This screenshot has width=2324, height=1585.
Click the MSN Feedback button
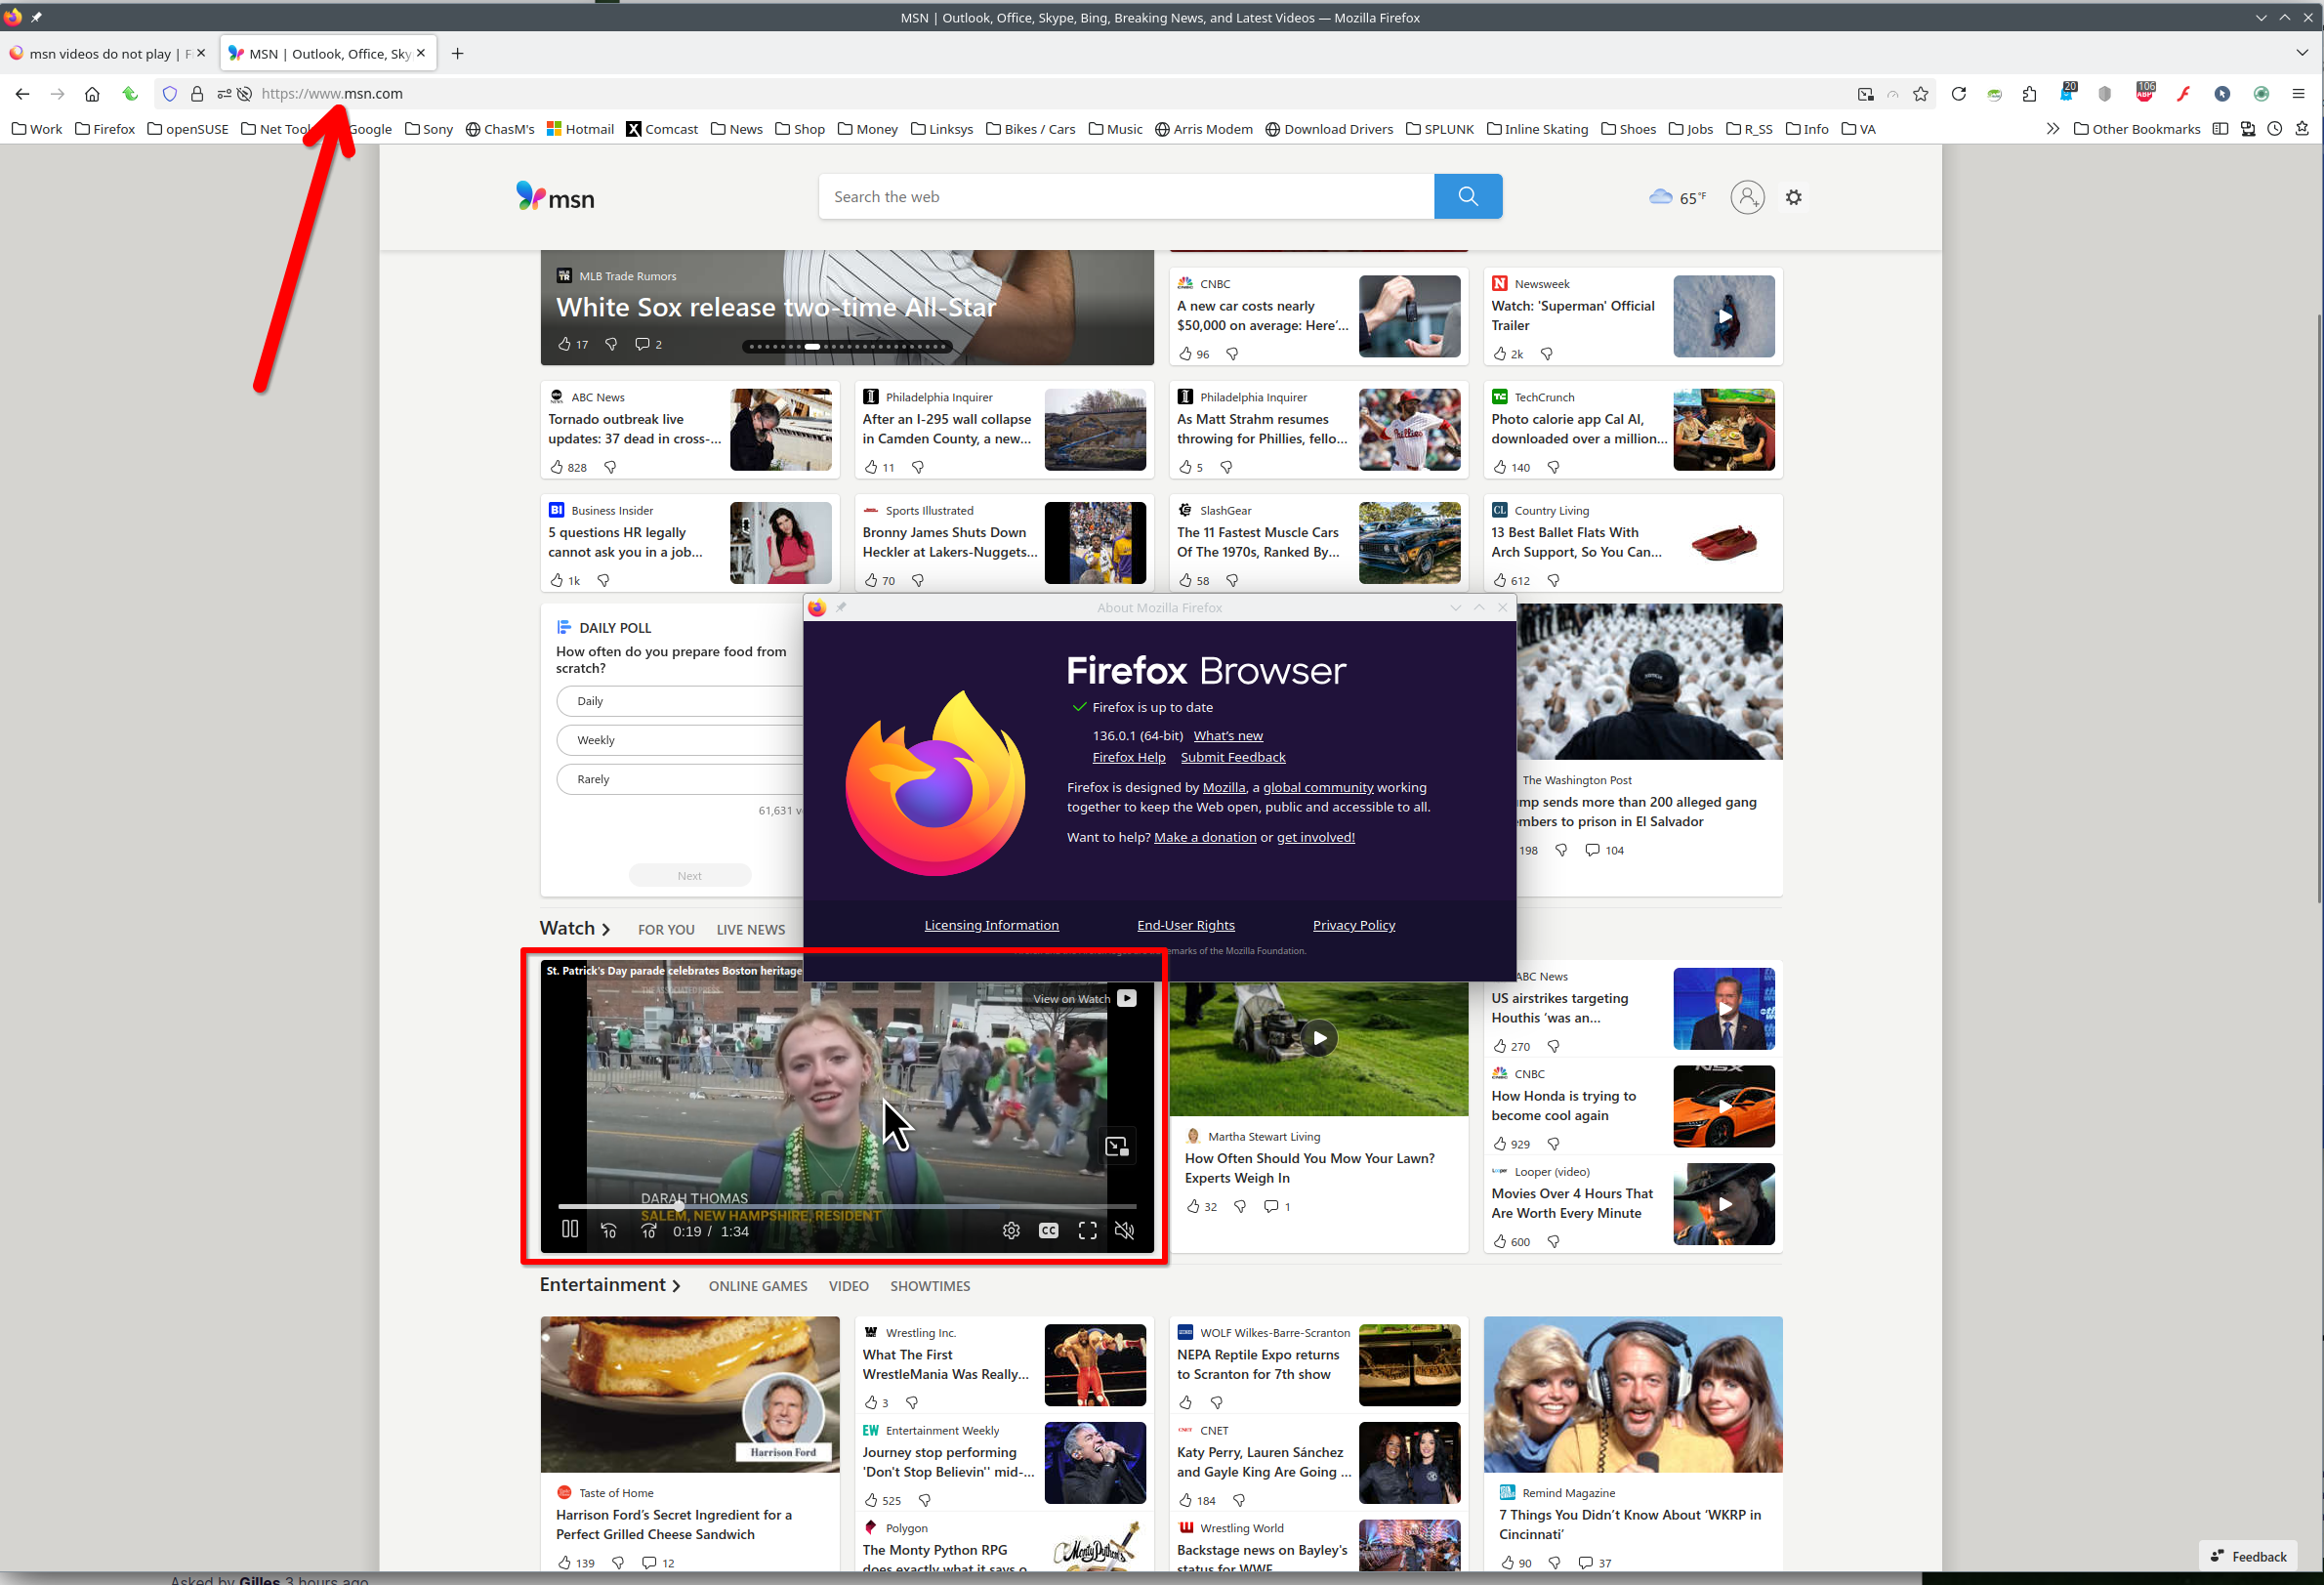[x=2249, y=1556]
